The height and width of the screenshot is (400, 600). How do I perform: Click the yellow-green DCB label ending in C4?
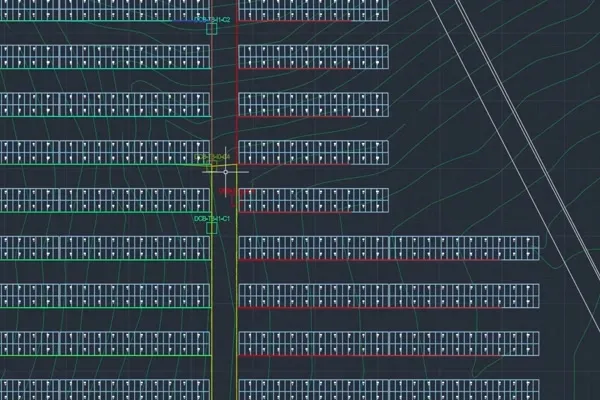tap(212, 157)
